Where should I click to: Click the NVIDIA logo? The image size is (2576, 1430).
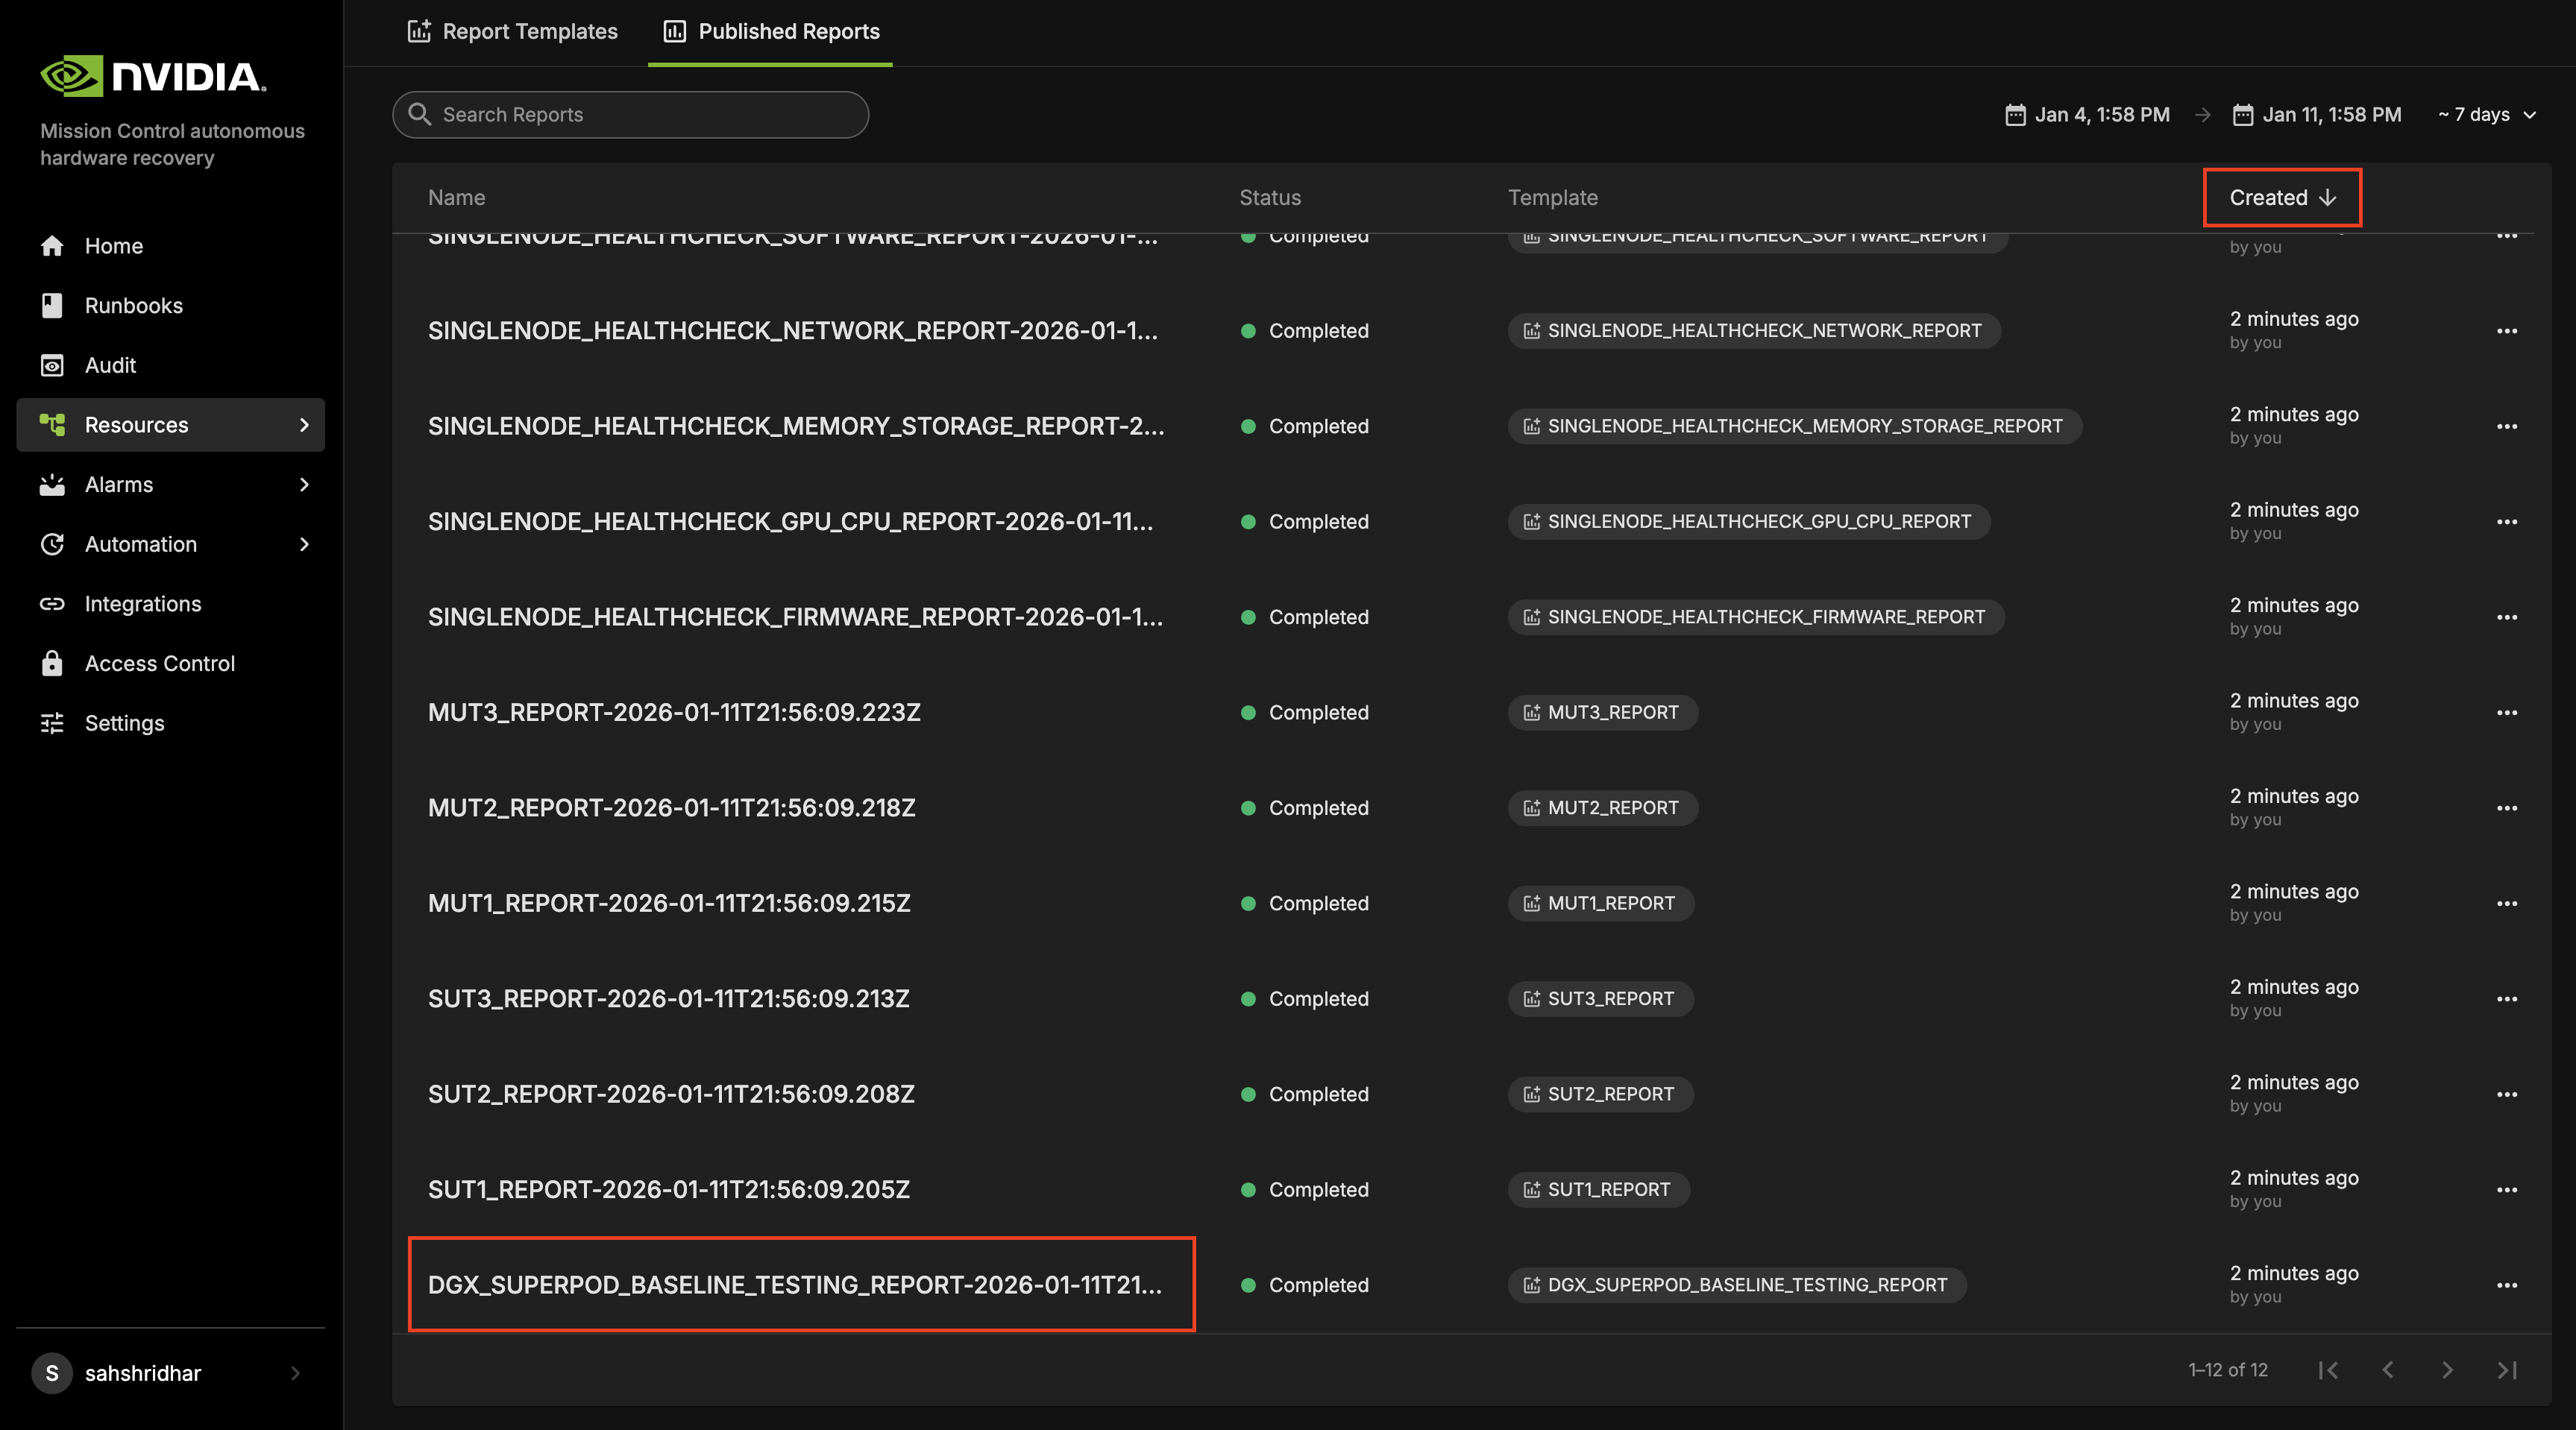point(153,76)
